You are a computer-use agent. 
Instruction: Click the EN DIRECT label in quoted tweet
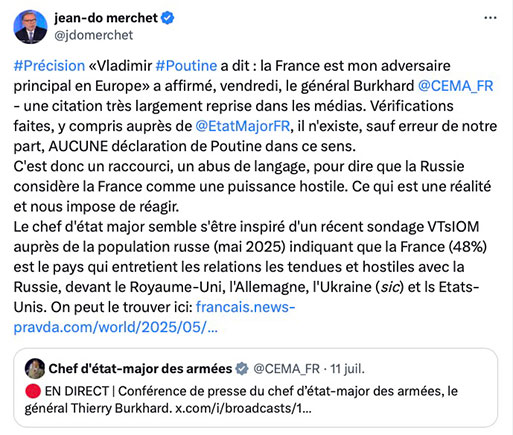click(x=77, y=391)
